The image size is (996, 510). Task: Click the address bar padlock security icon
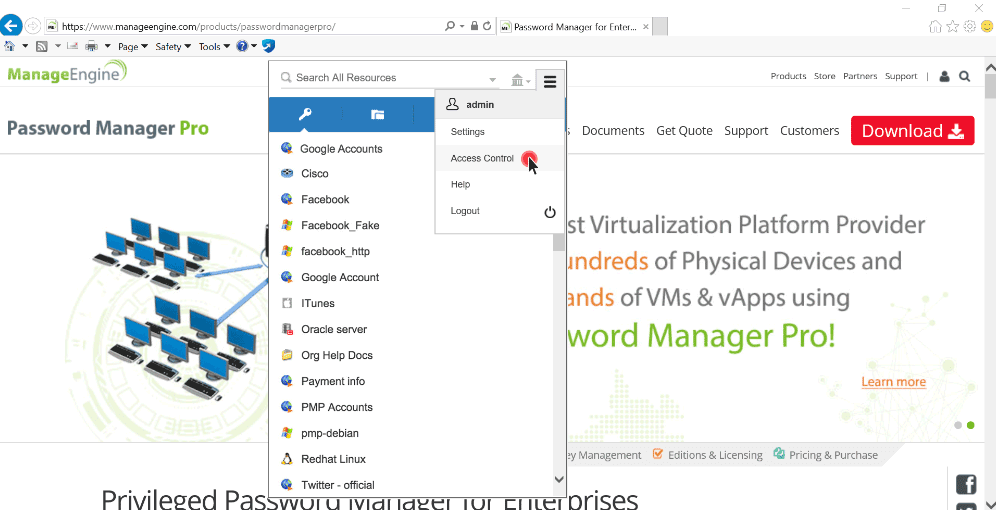(x=474, y=26)
